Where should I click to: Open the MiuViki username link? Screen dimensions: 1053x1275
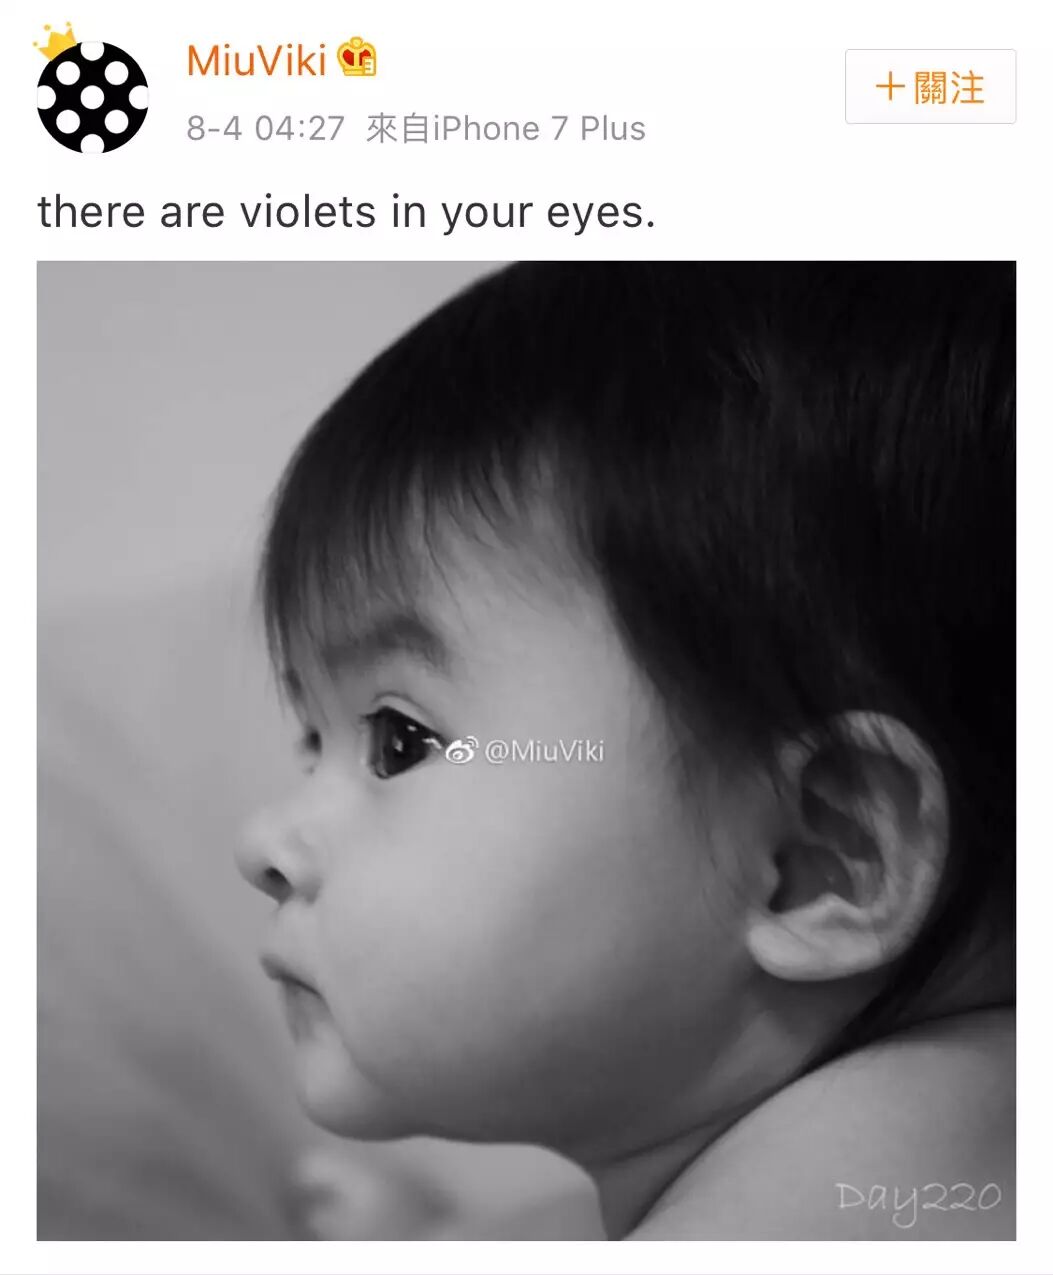tap(257, 61)
